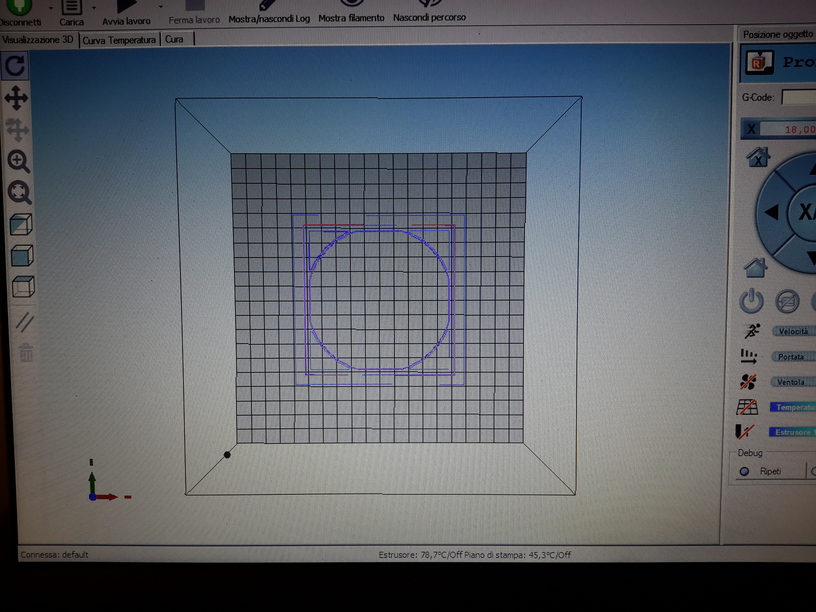Click Mostra/nascondi Log button
The height and width of the screenshot is (612, 816).
click(269, 18)
